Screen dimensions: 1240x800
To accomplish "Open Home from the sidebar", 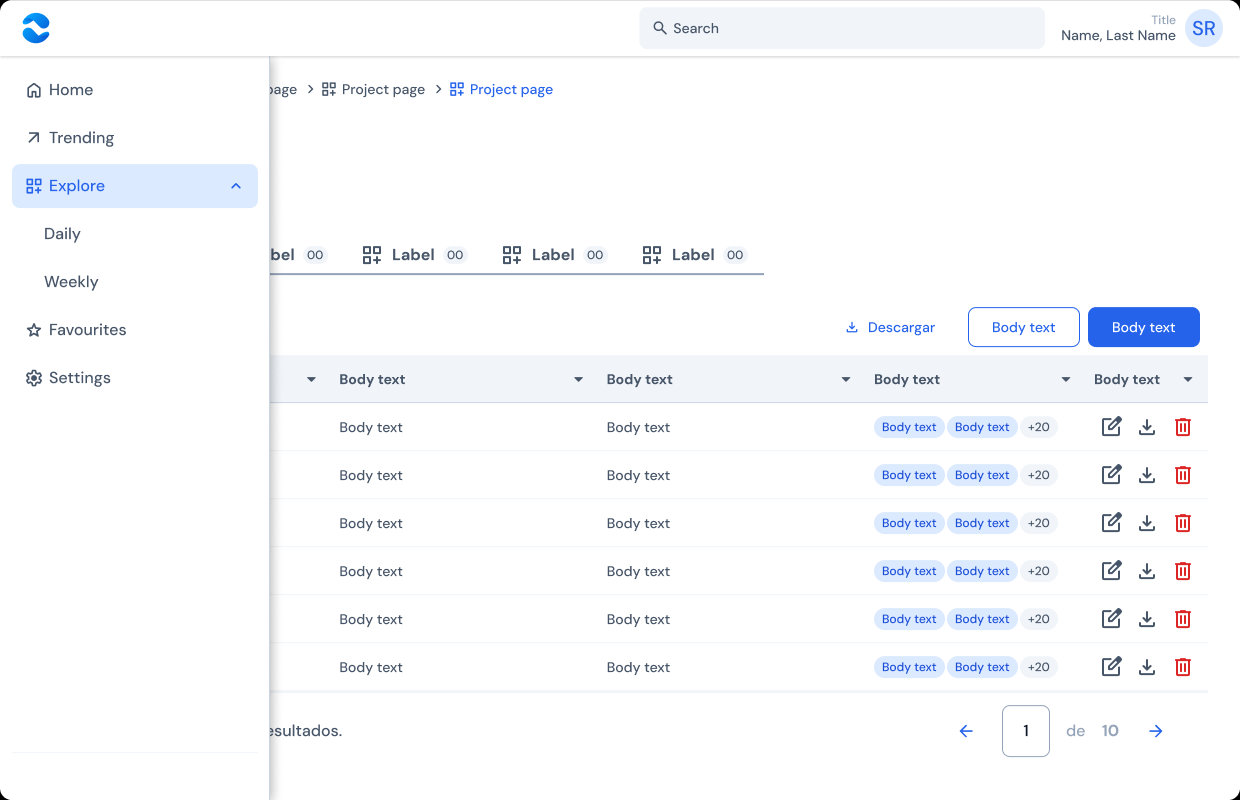I will click(x=135, y=90).
